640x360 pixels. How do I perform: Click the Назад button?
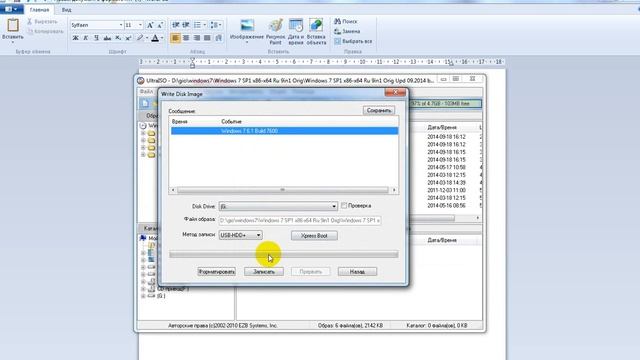[x=357, y=271]
